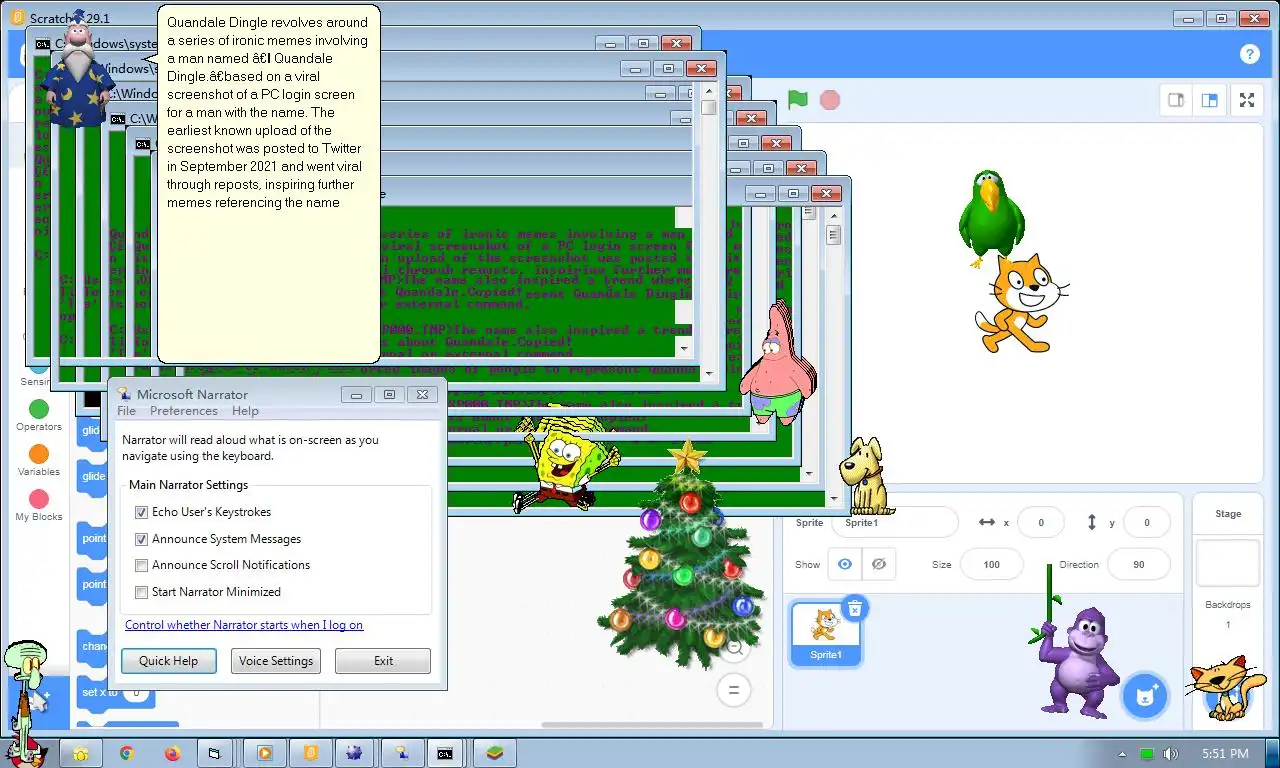Click the Scratch cat on the stage
The width and height of the screenshot is (1280, 768).
coord(1020,303)
